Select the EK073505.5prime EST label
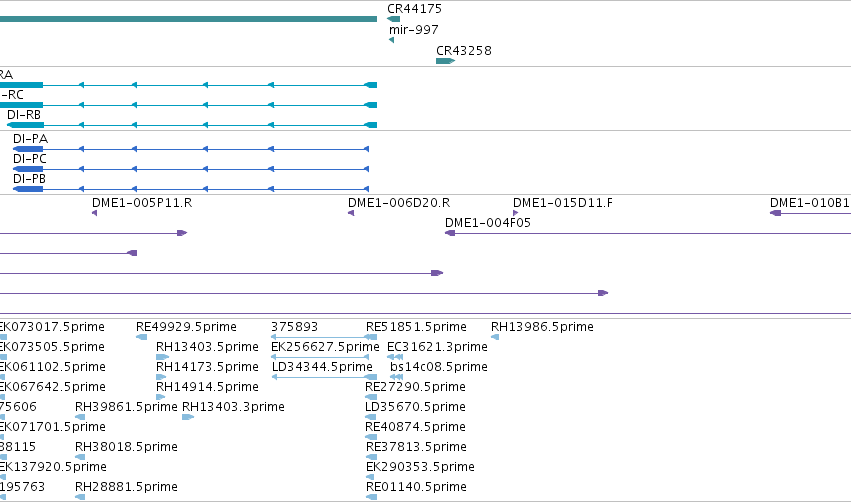This screenshot has width=851, height=502. click(x=52, y=347)
